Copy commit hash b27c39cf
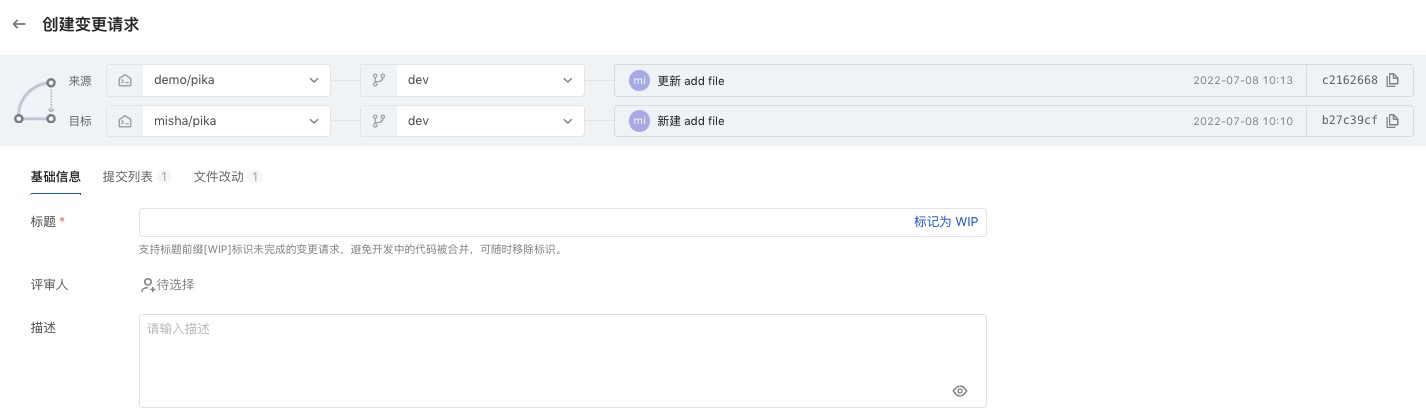 (1392, 121)
